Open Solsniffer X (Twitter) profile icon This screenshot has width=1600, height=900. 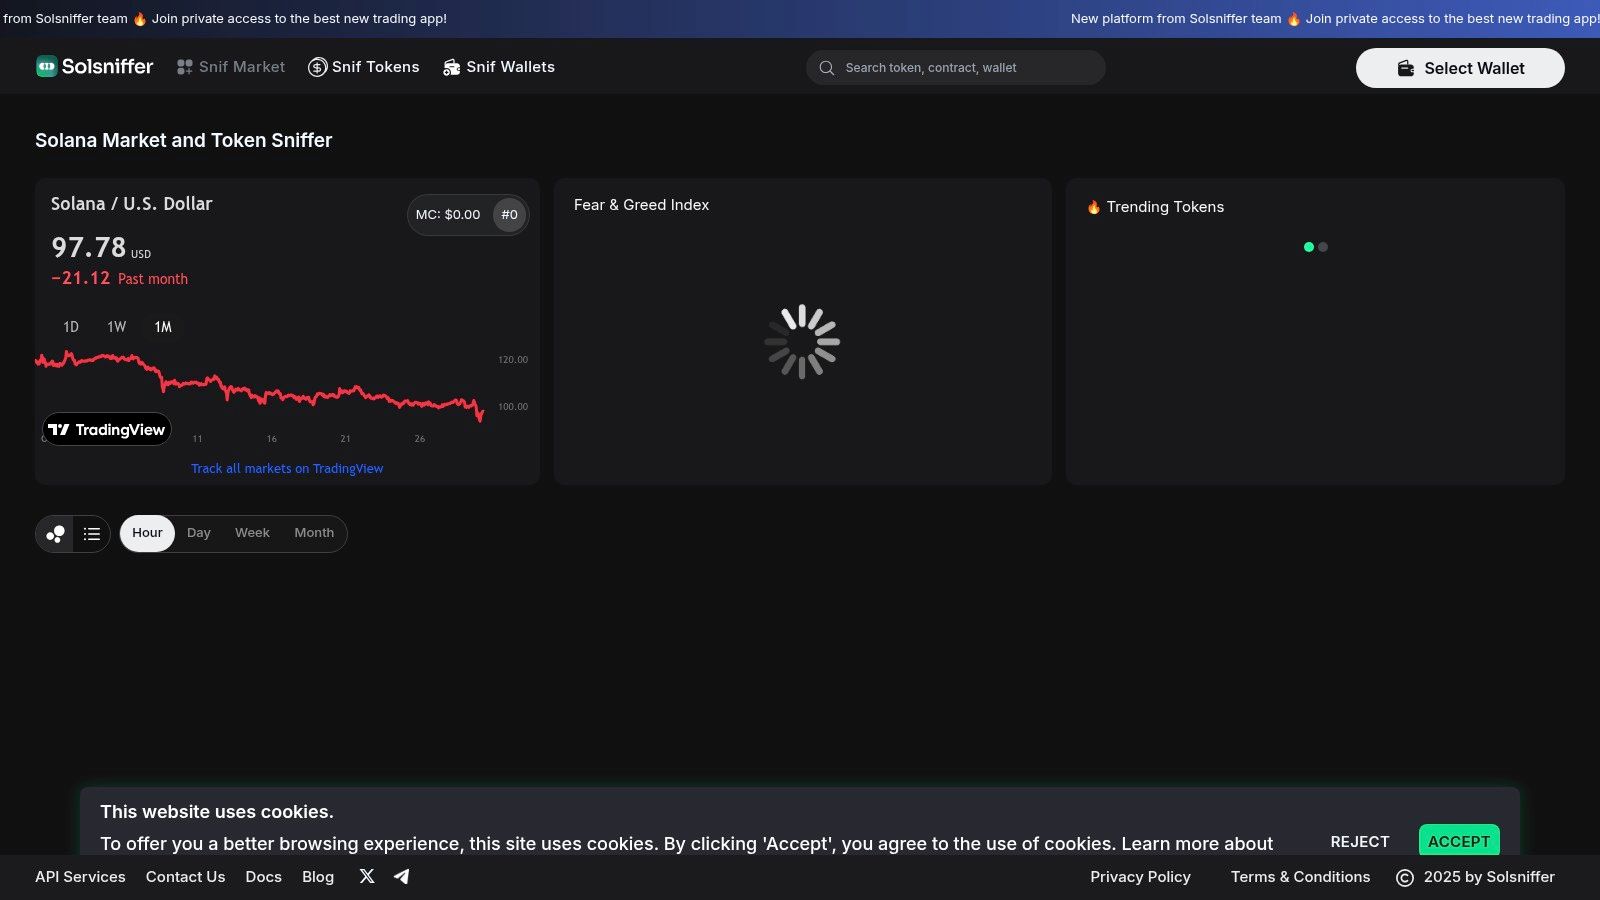tap(367, 876)
